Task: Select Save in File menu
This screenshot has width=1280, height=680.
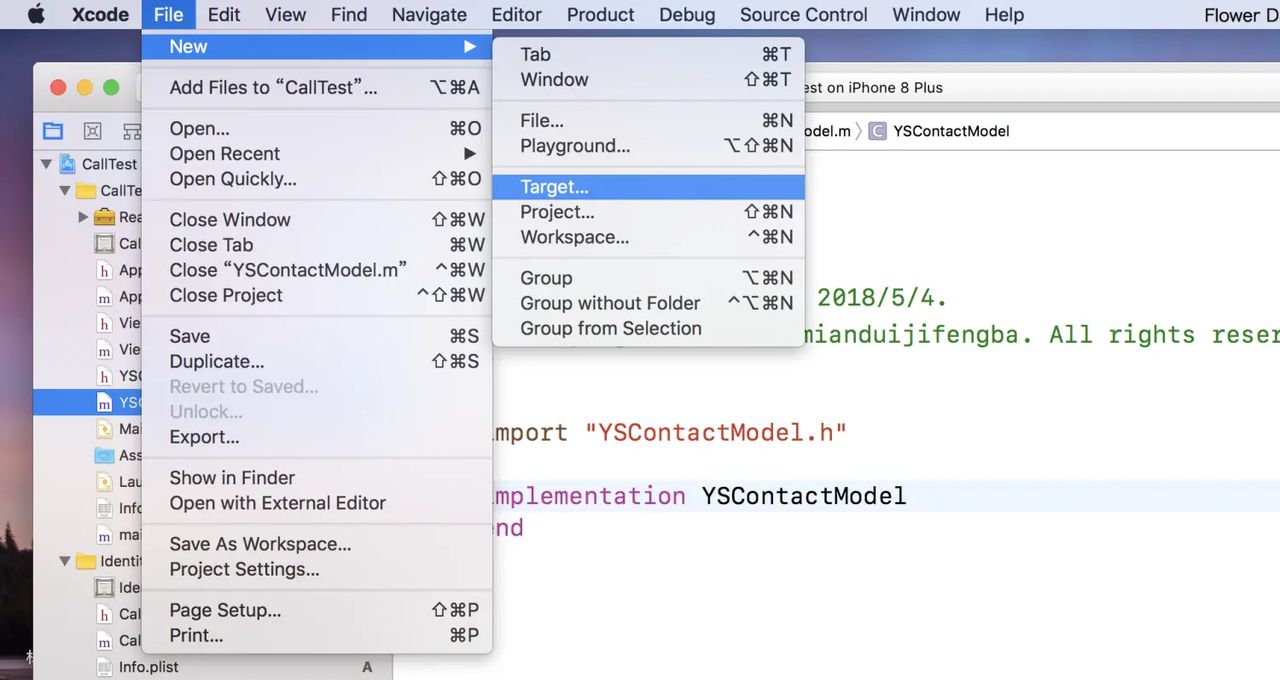Action: pos(317,336)
